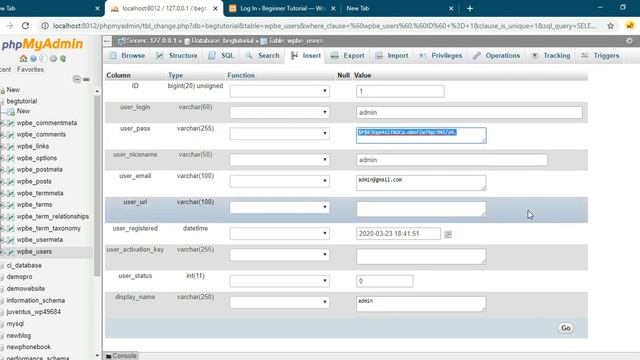Open function dropdown for user_status

coord(279,281)
